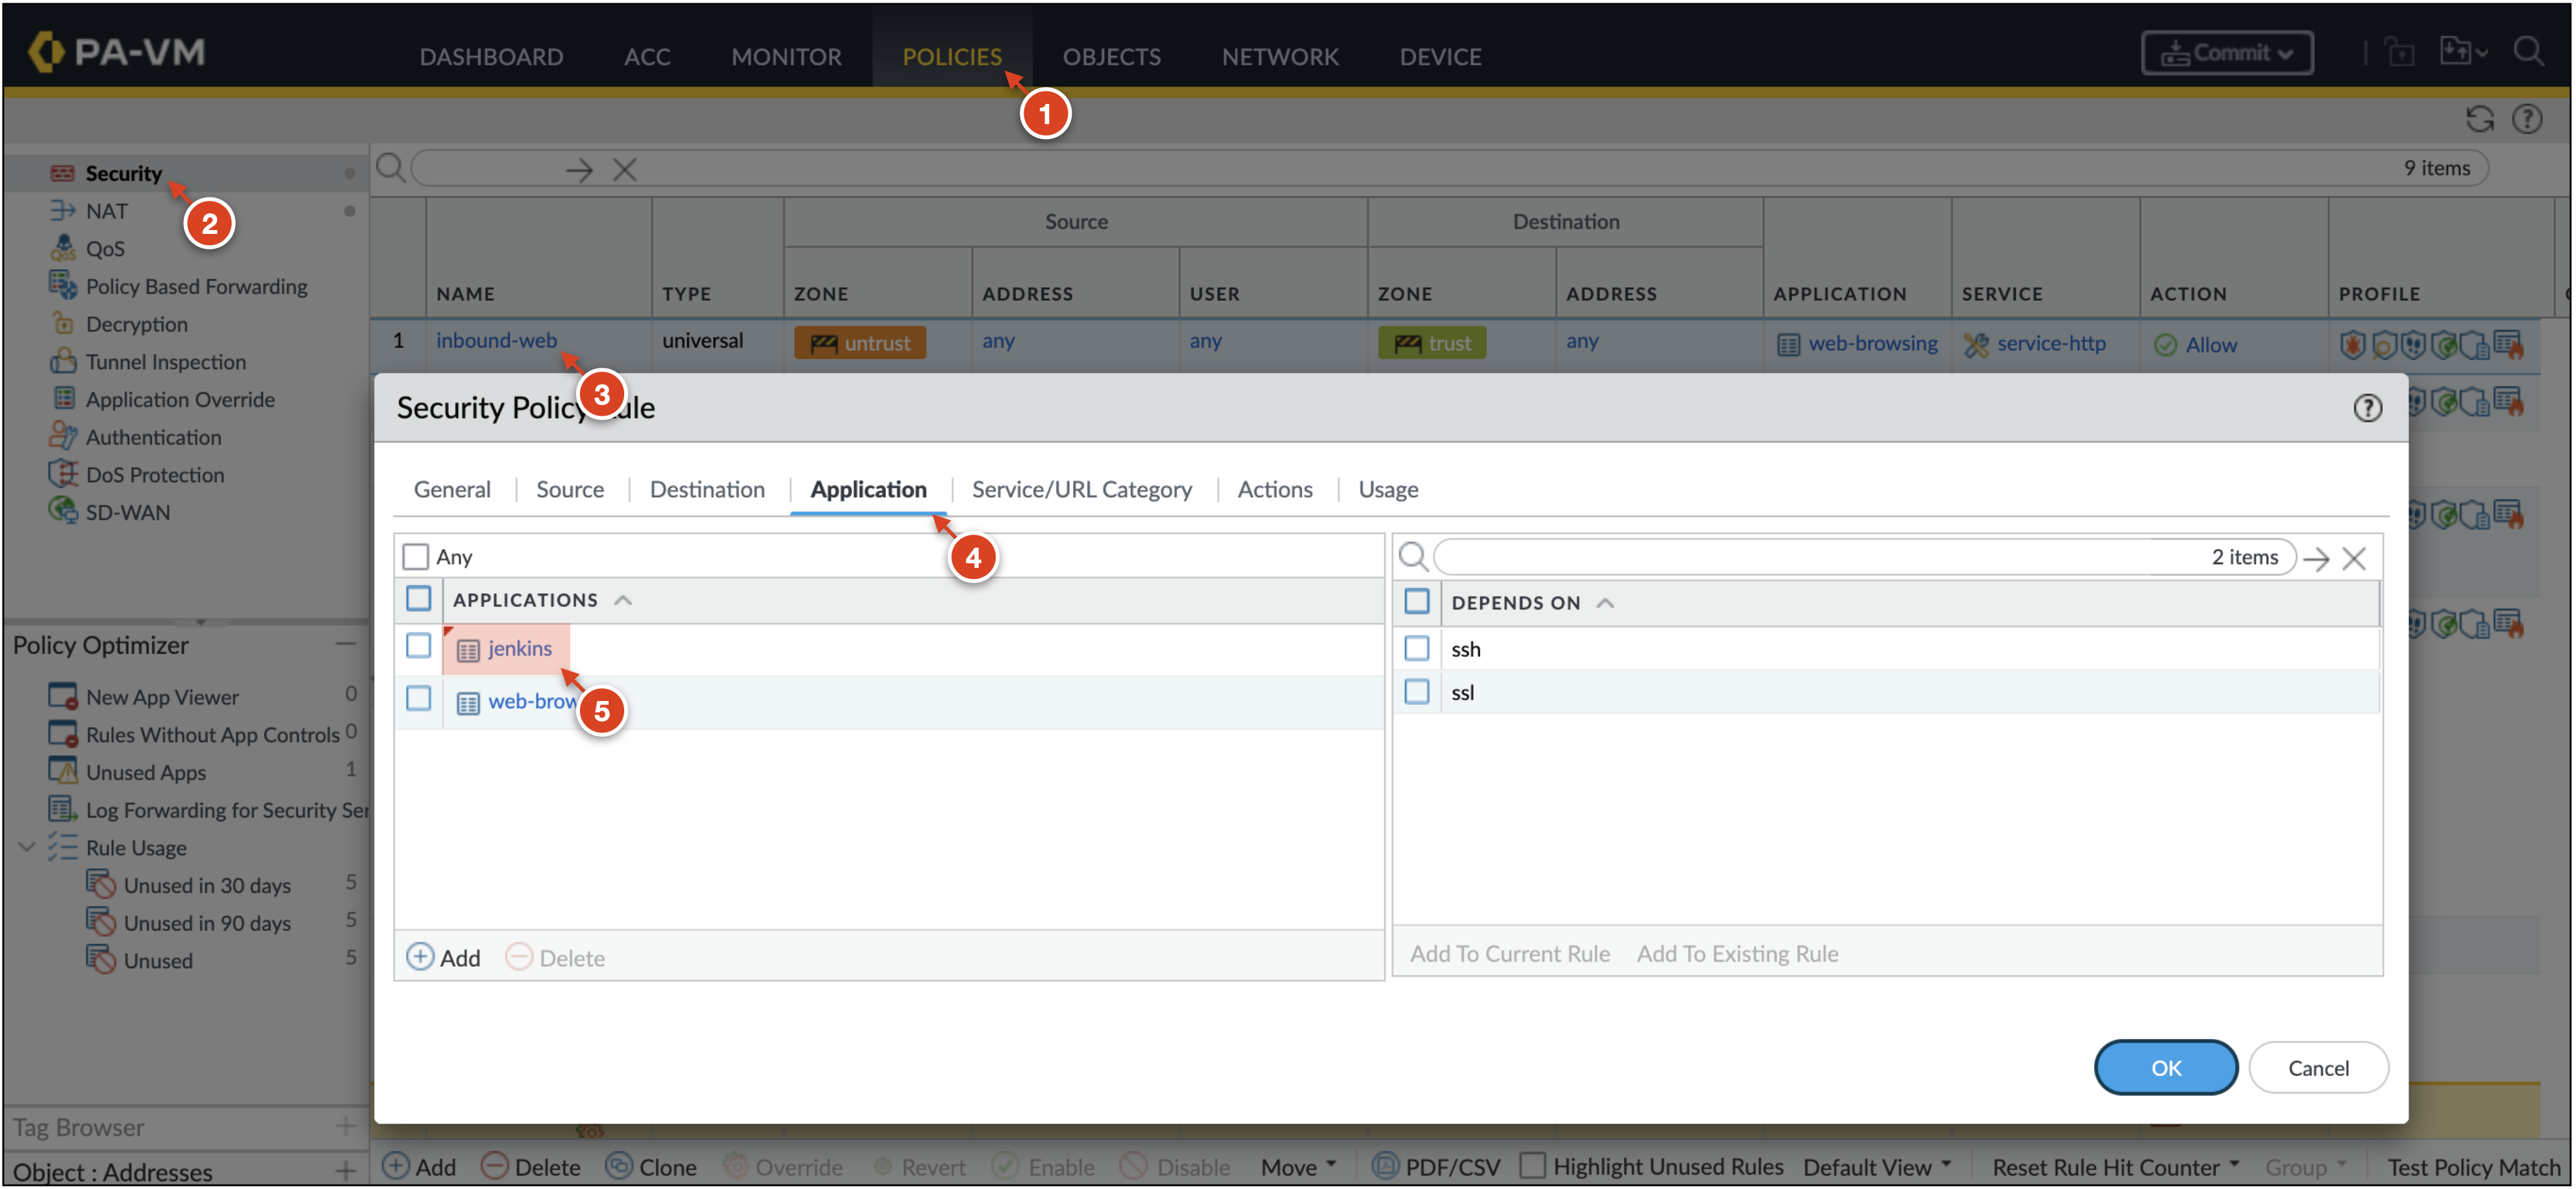Clear the Depends On search with X icon

point(2354,558)
